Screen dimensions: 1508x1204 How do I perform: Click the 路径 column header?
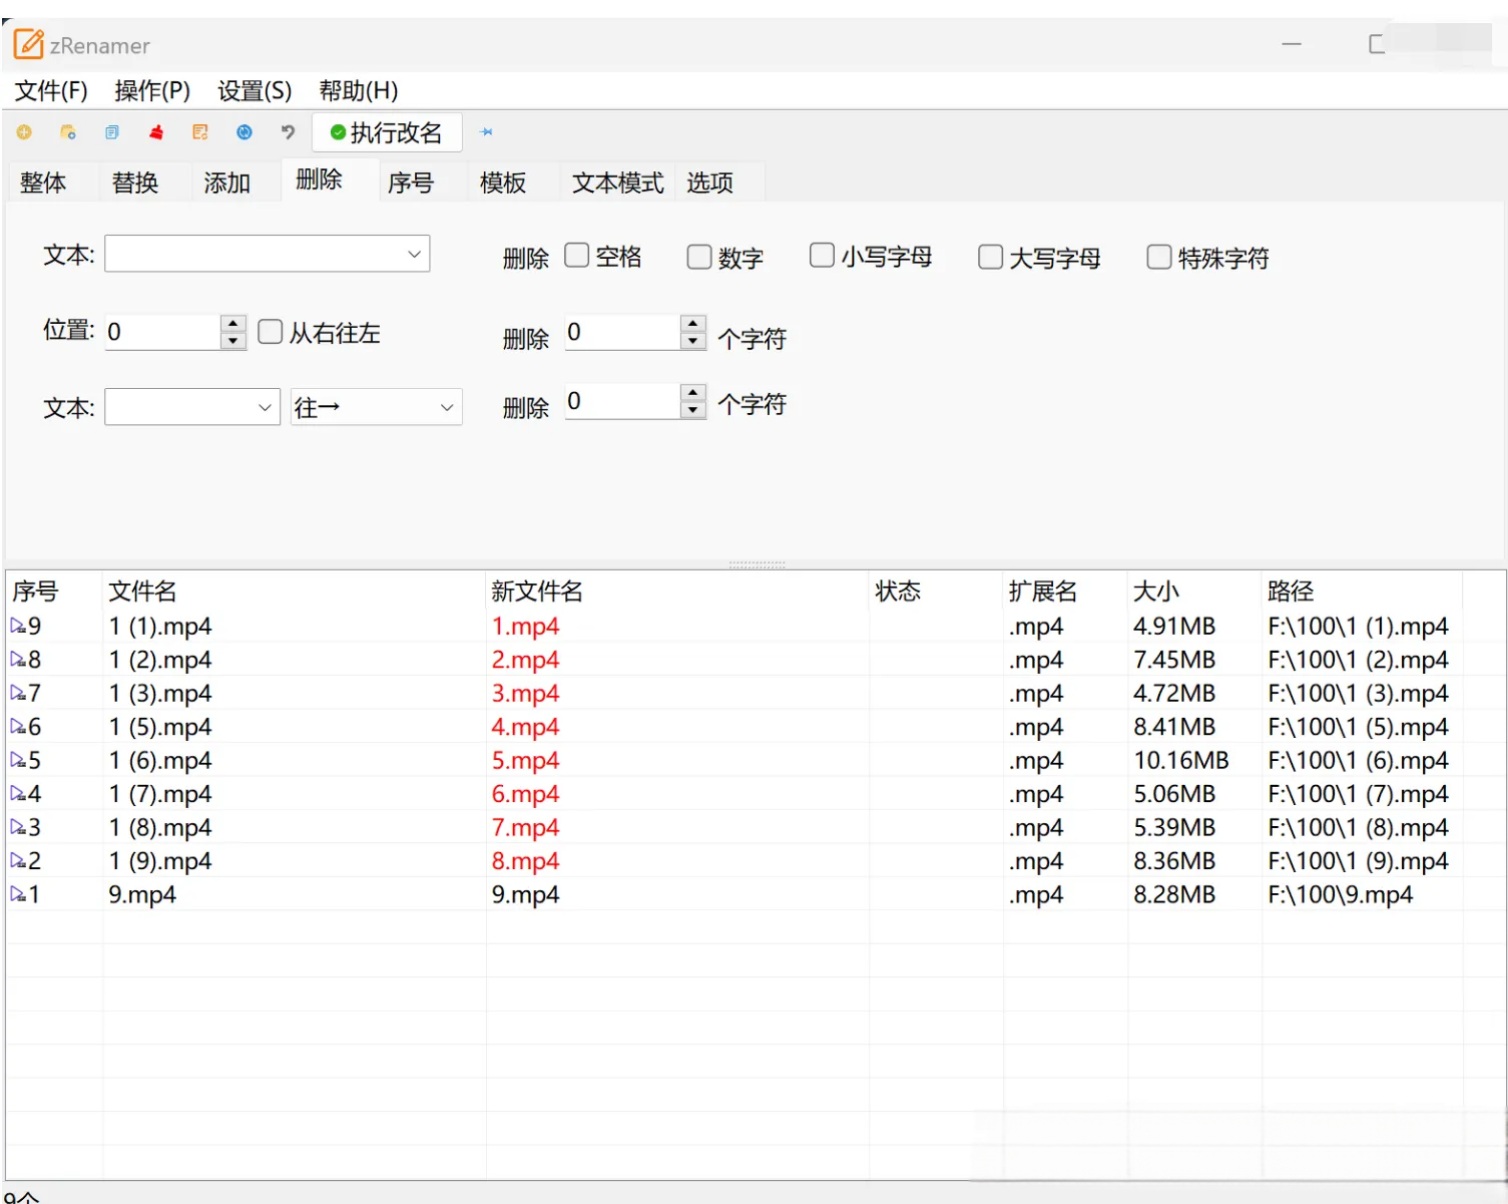pos(1361,591)
